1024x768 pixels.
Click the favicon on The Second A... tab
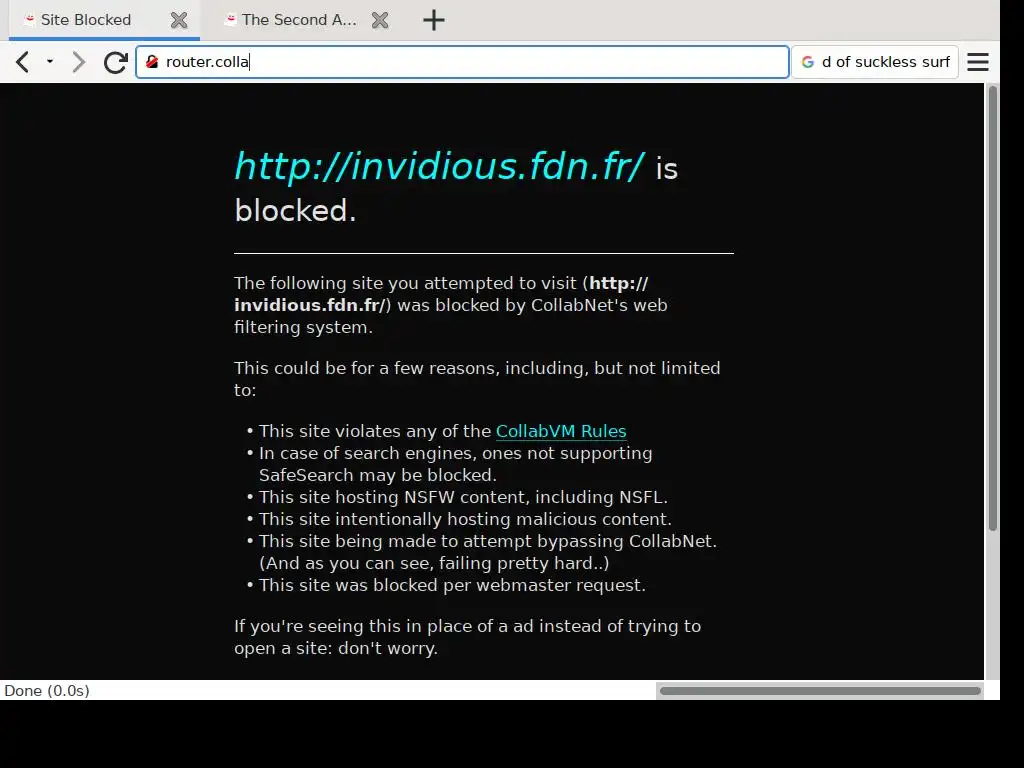pyautogui.click(x=230, y=20)
